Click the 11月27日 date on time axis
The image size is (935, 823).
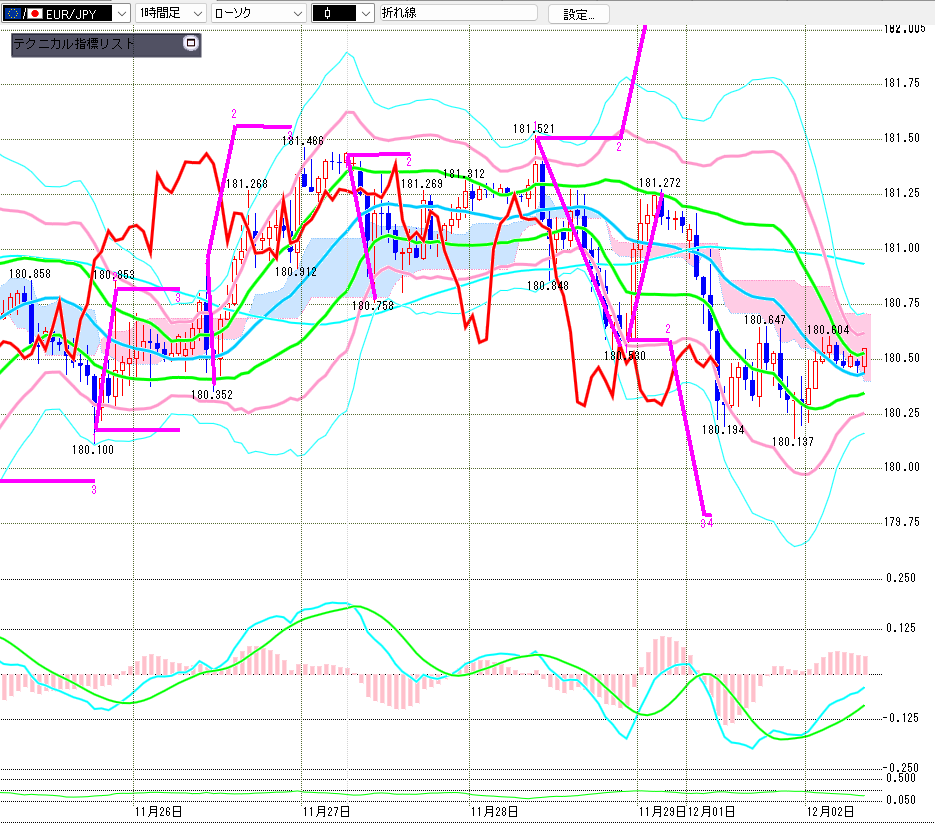click(326, 810)
